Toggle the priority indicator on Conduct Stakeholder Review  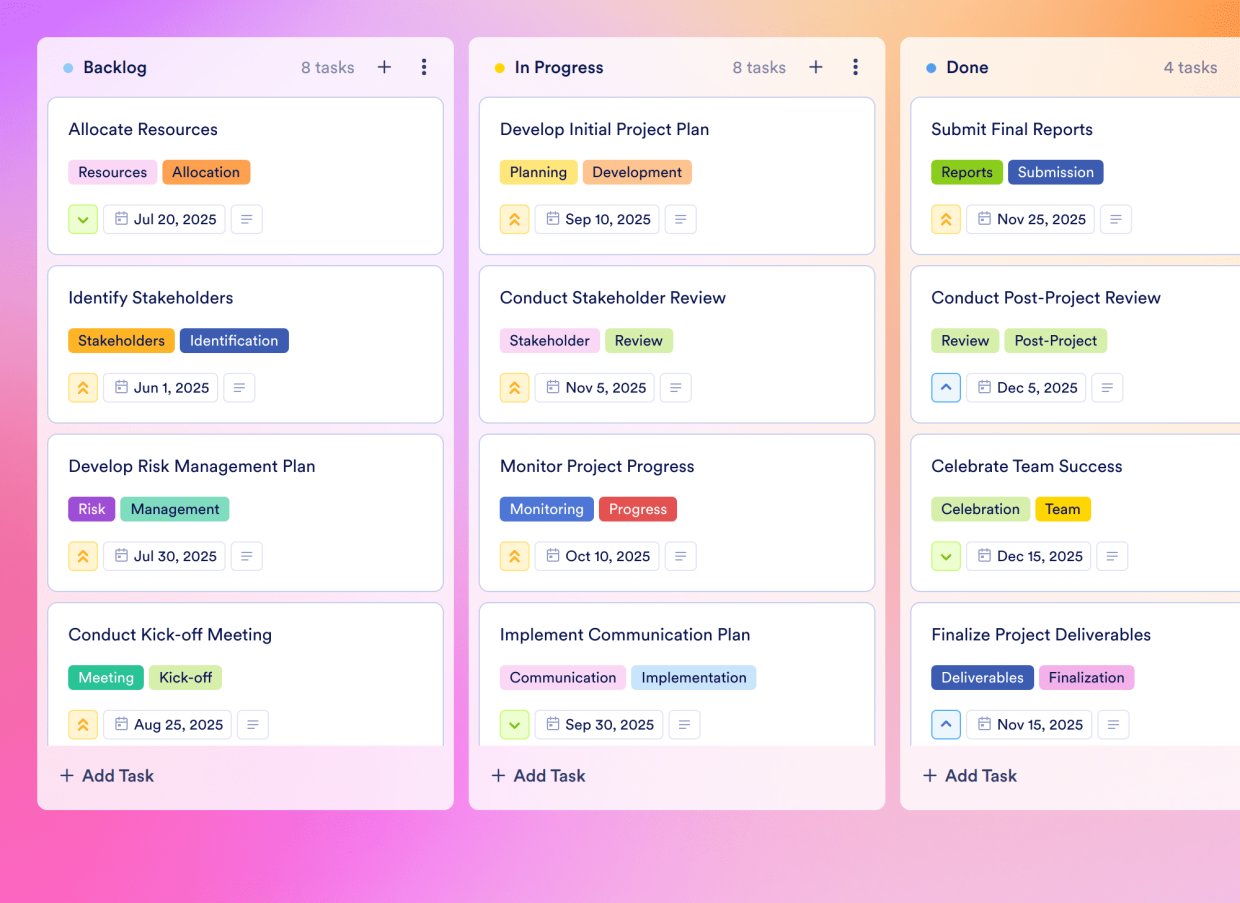tap(514, 387)
